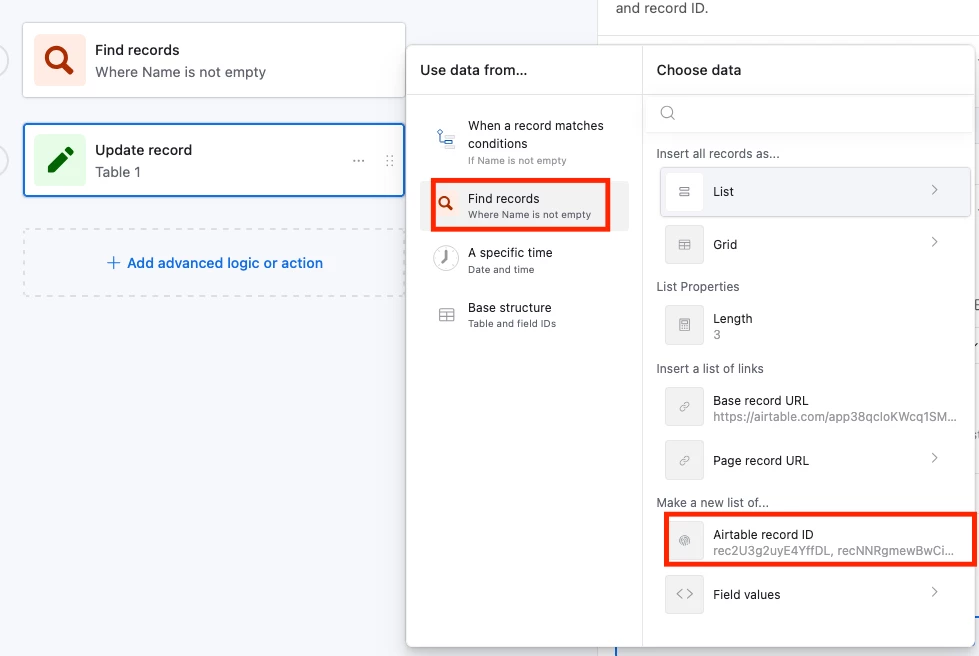
Task: Open the Find records action card
Action: click(214, 60)
